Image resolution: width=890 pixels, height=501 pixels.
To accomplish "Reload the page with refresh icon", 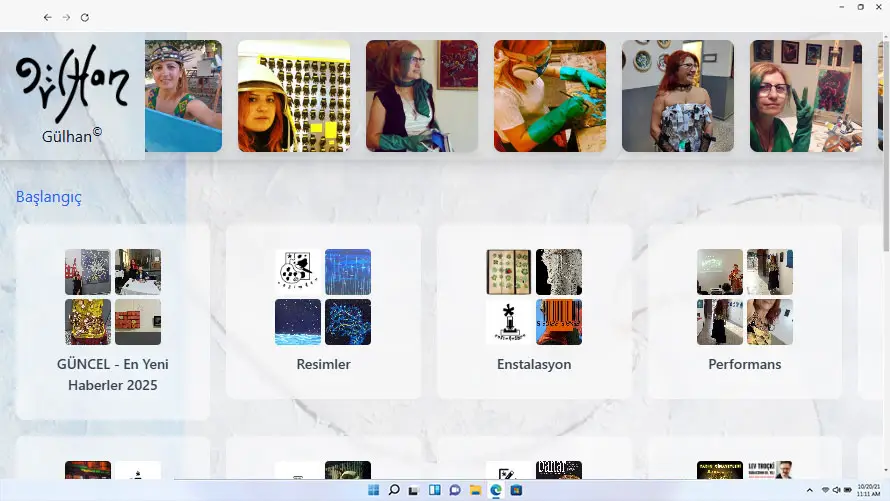I will (x=85, y=17).
